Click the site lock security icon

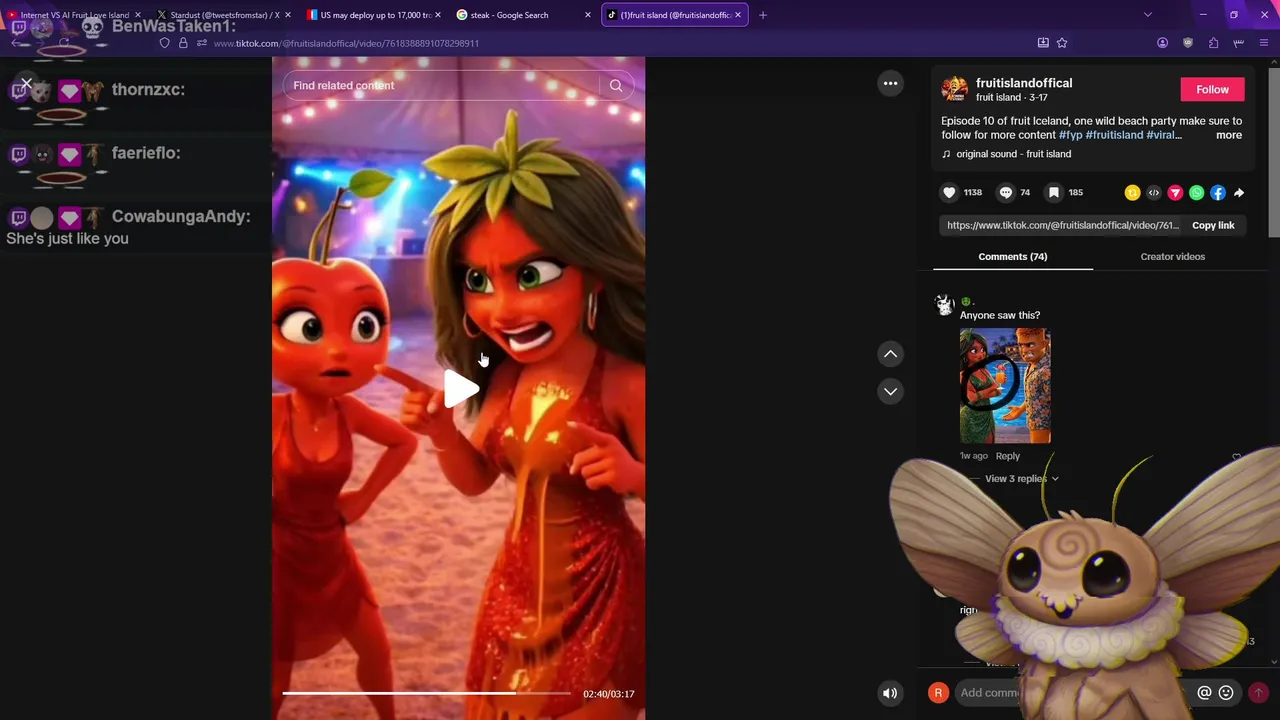(x=183, y=43)
